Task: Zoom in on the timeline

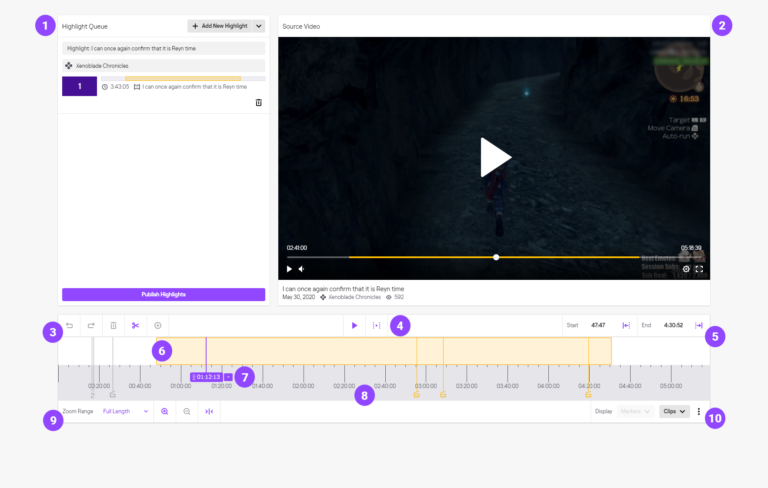Action: point(165,412)
